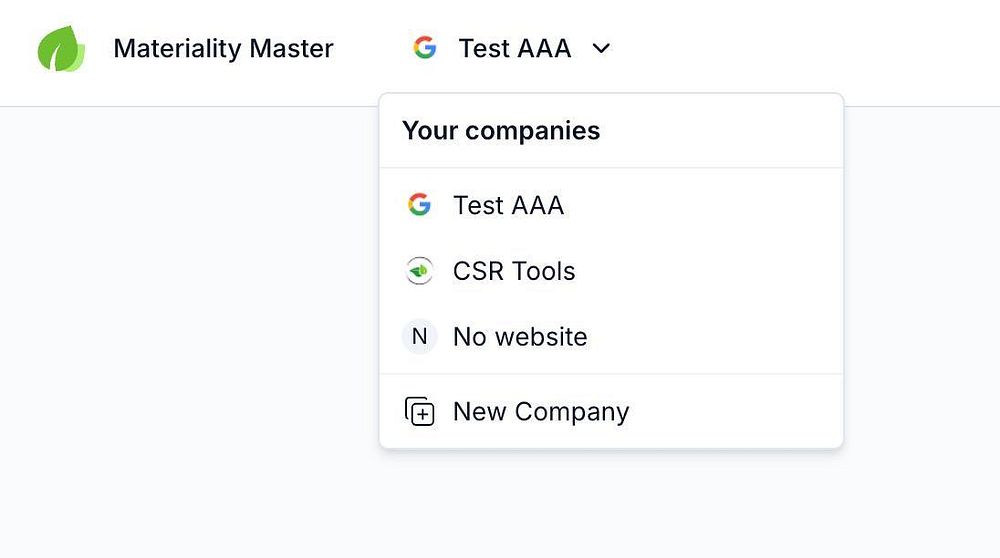This screenshot has width=1000, height=558.
Task: Click blank space right of New Company row
Action: tap(740, 412)
